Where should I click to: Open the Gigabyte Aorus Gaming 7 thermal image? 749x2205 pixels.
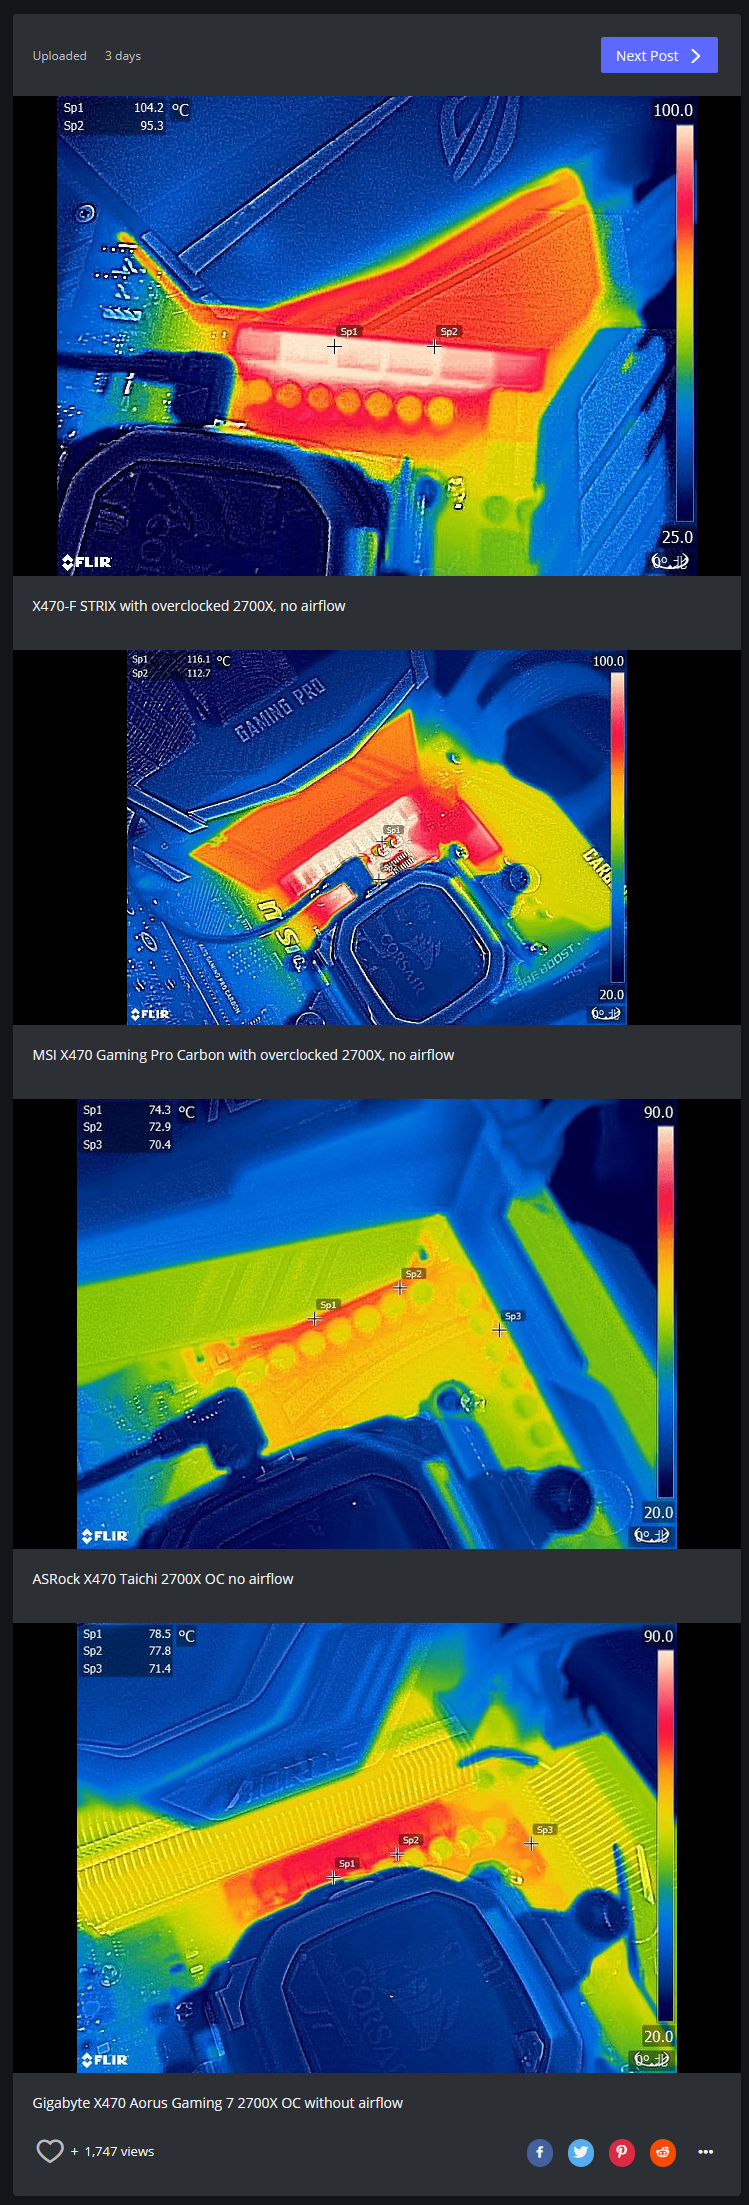pyautogui.click(x=377, y=1848)
